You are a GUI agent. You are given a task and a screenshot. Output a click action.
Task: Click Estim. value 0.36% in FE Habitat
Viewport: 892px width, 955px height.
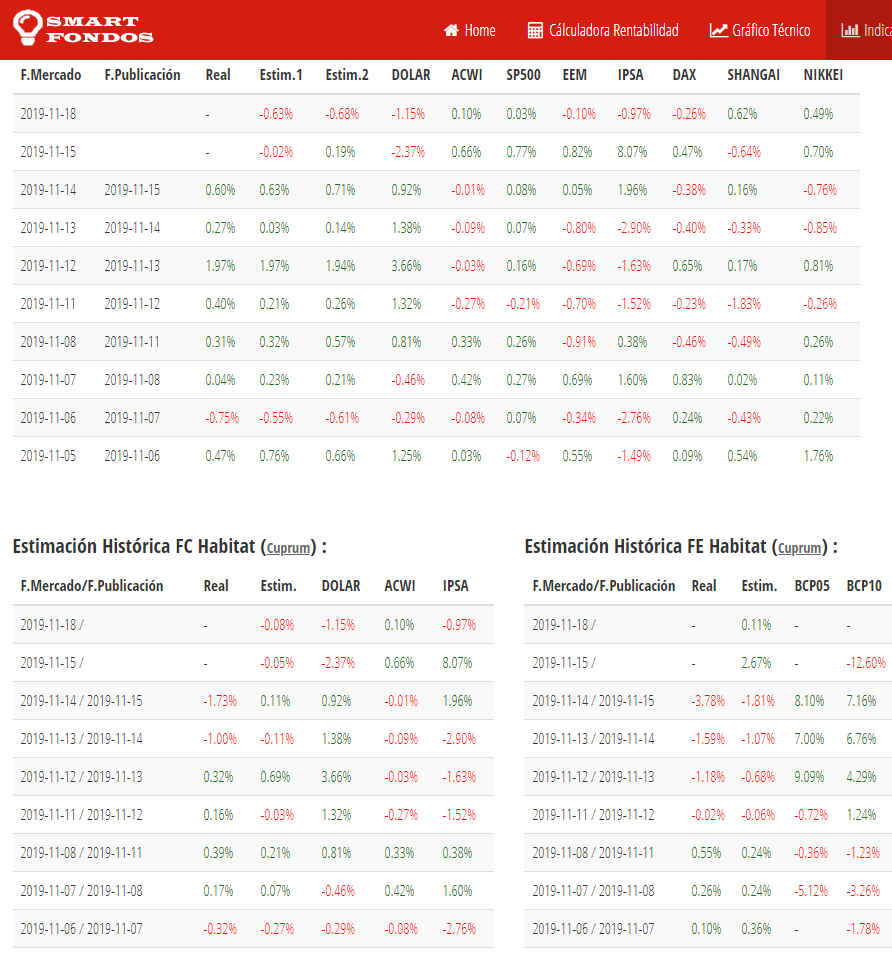[x=756, y=929]
